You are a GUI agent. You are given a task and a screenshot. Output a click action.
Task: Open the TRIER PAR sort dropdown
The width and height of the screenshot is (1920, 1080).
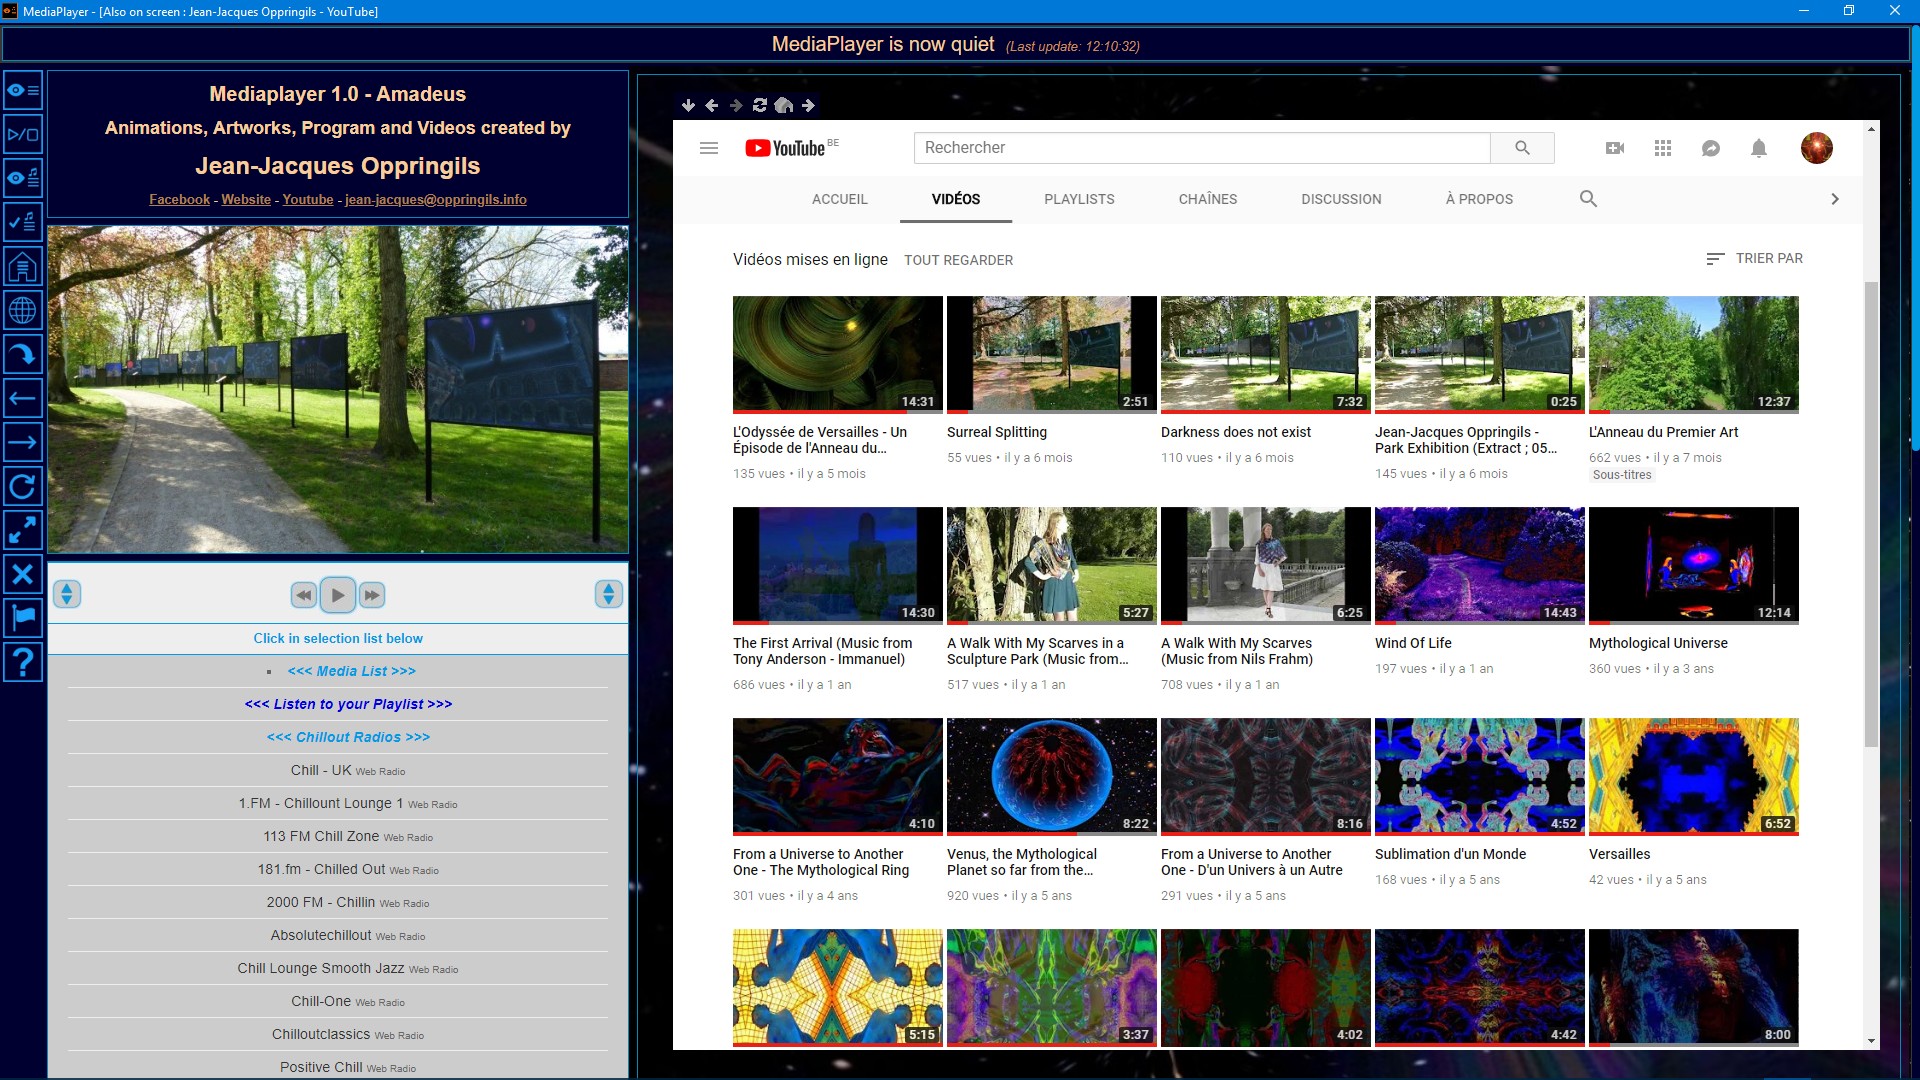[1755, 258]
